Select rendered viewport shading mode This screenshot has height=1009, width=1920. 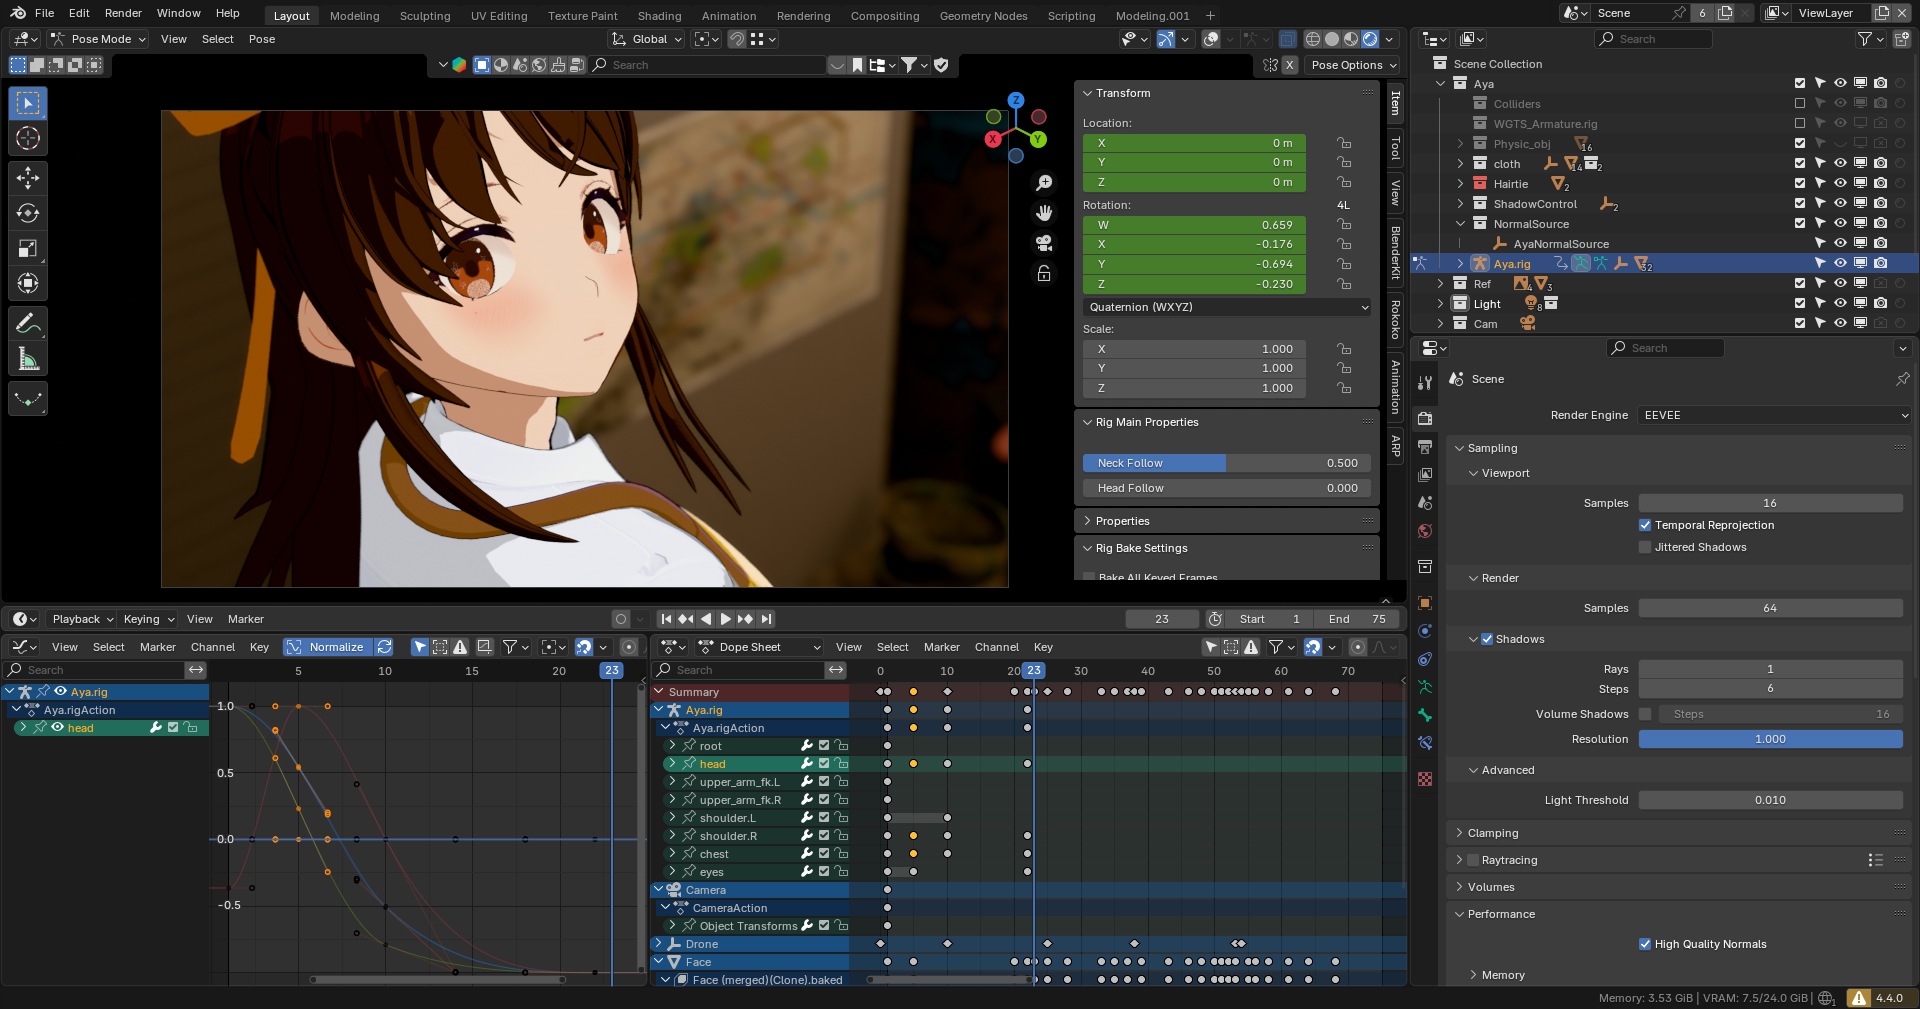(x=1370, y=39)
